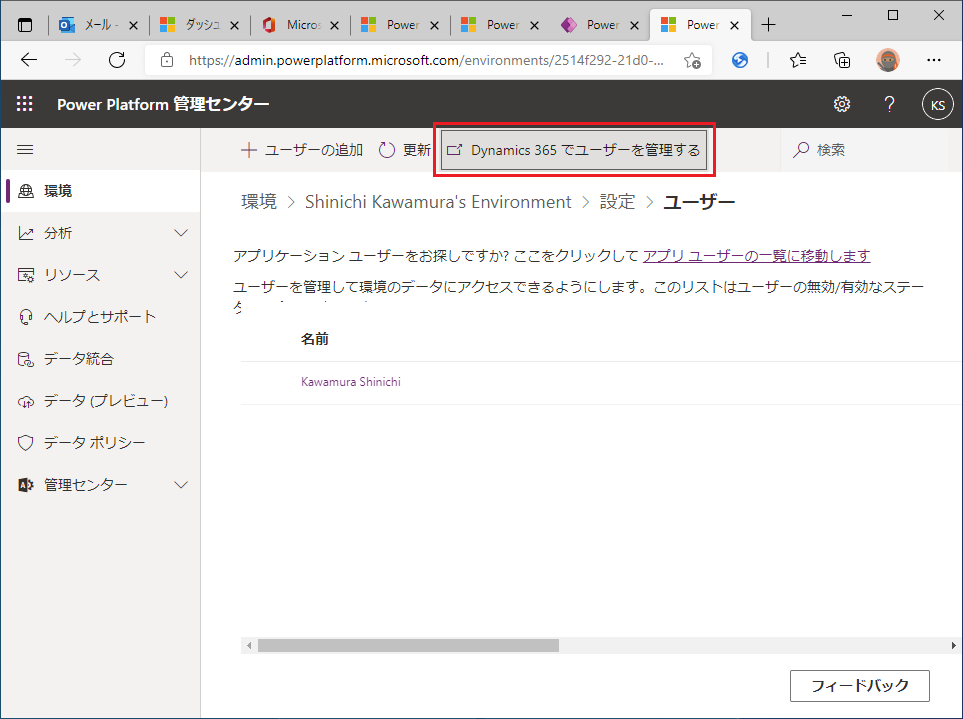Click the 分析 chart icon
The height and width of the screenshot is (719, 963).
click(26, 233)
